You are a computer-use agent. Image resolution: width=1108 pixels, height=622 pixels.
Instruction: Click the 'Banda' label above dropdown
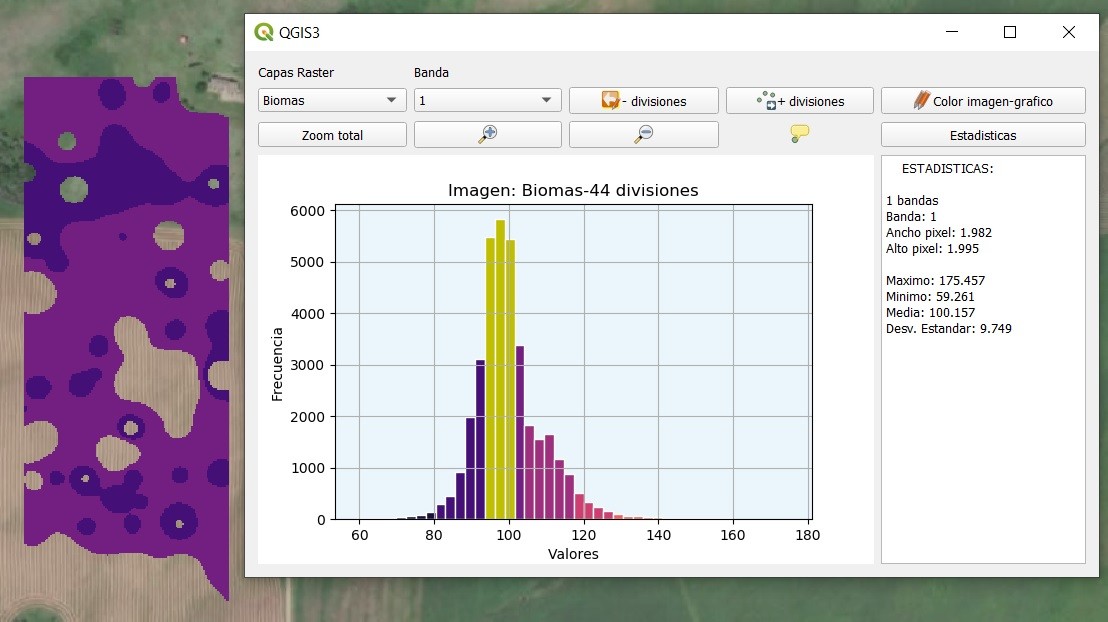[x=431, y=73]
